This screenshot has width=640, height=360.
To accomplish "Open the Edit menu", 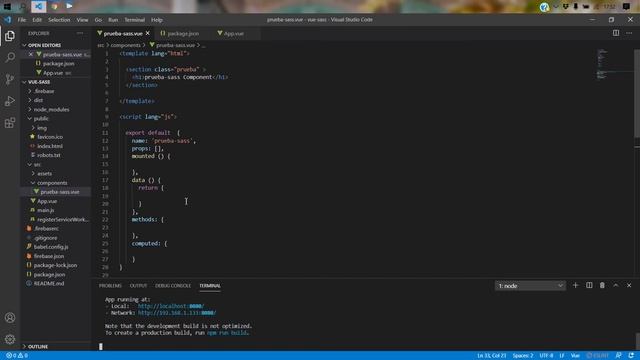I will (37, 20).
